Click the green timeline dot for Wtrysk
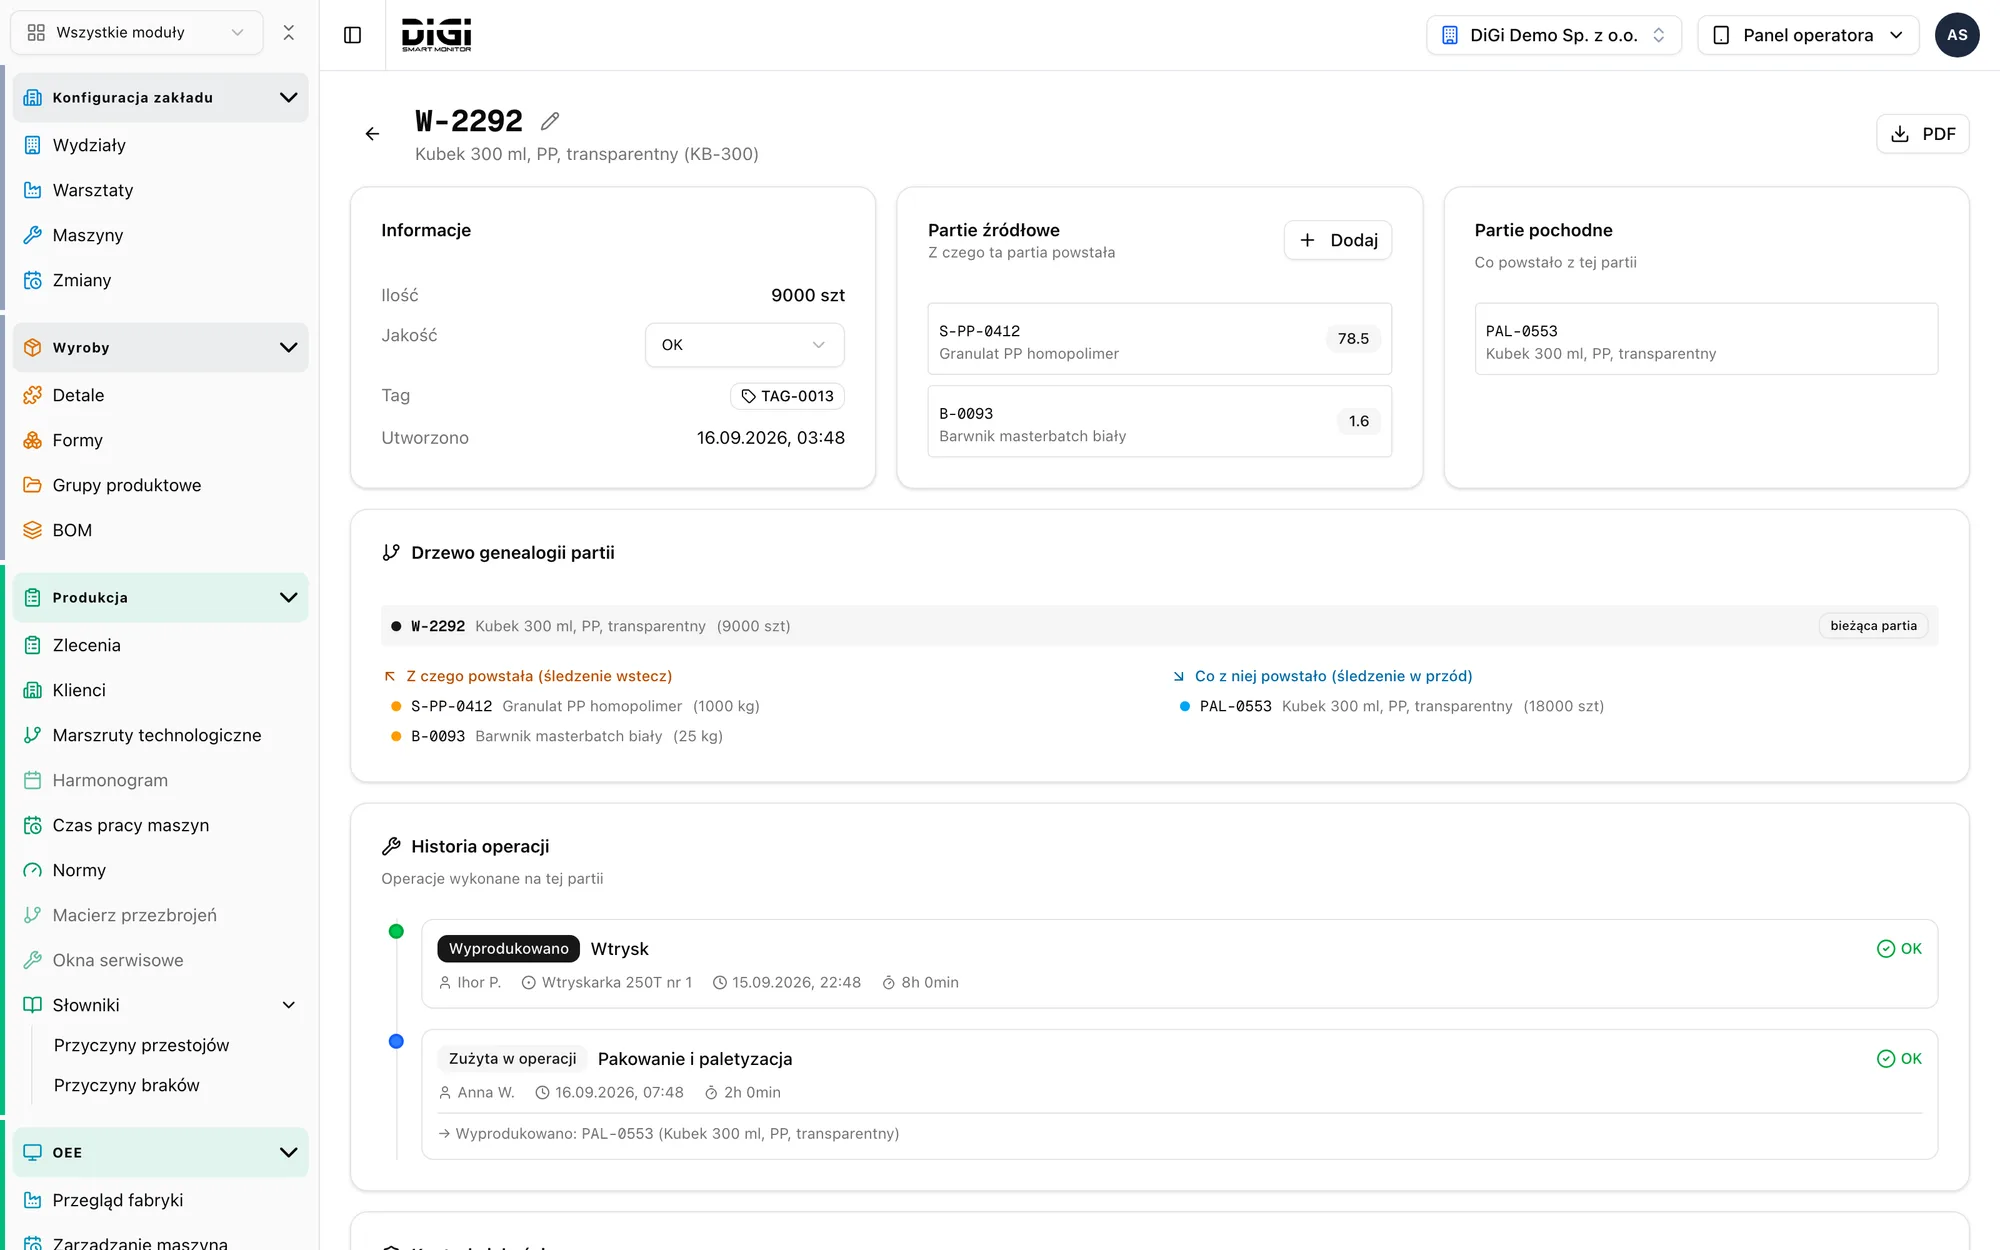Image resolution: width=2000 pixels, height=1250 pixels. point(396,931)
